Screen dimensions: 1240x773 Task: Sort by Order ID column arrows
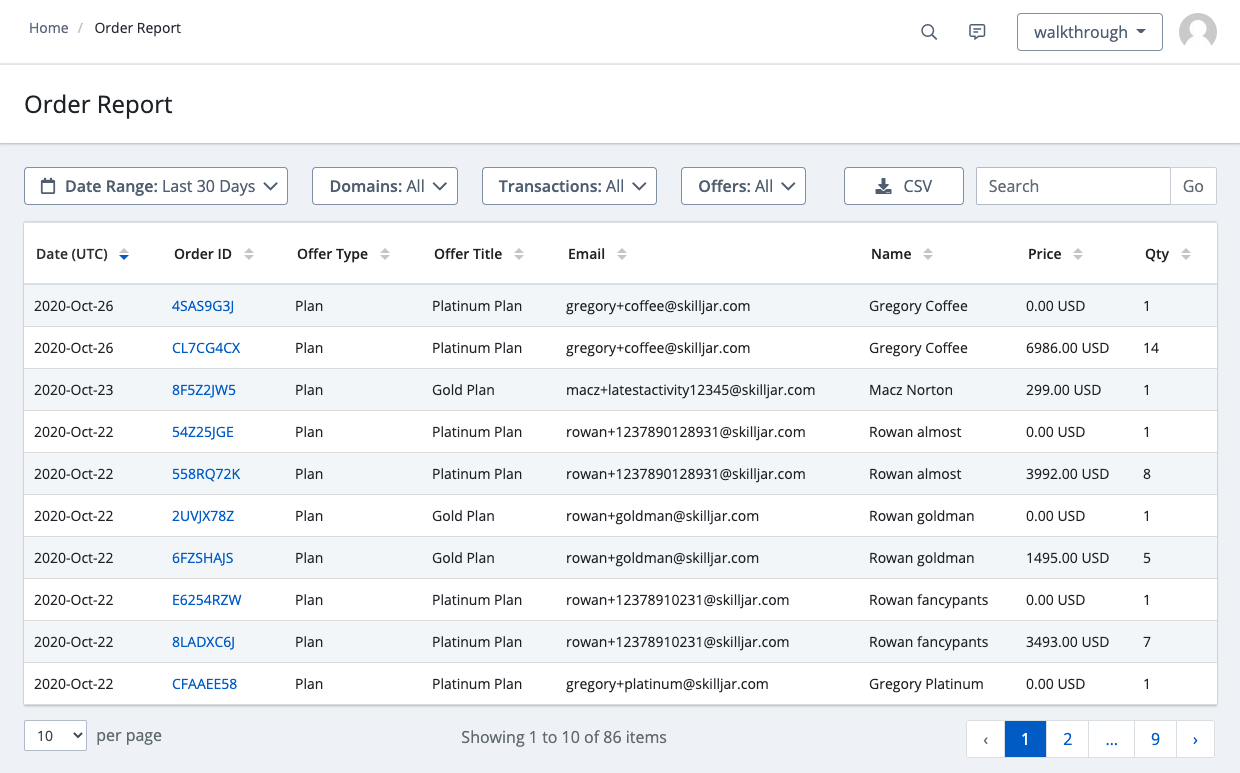coord(249,255)
